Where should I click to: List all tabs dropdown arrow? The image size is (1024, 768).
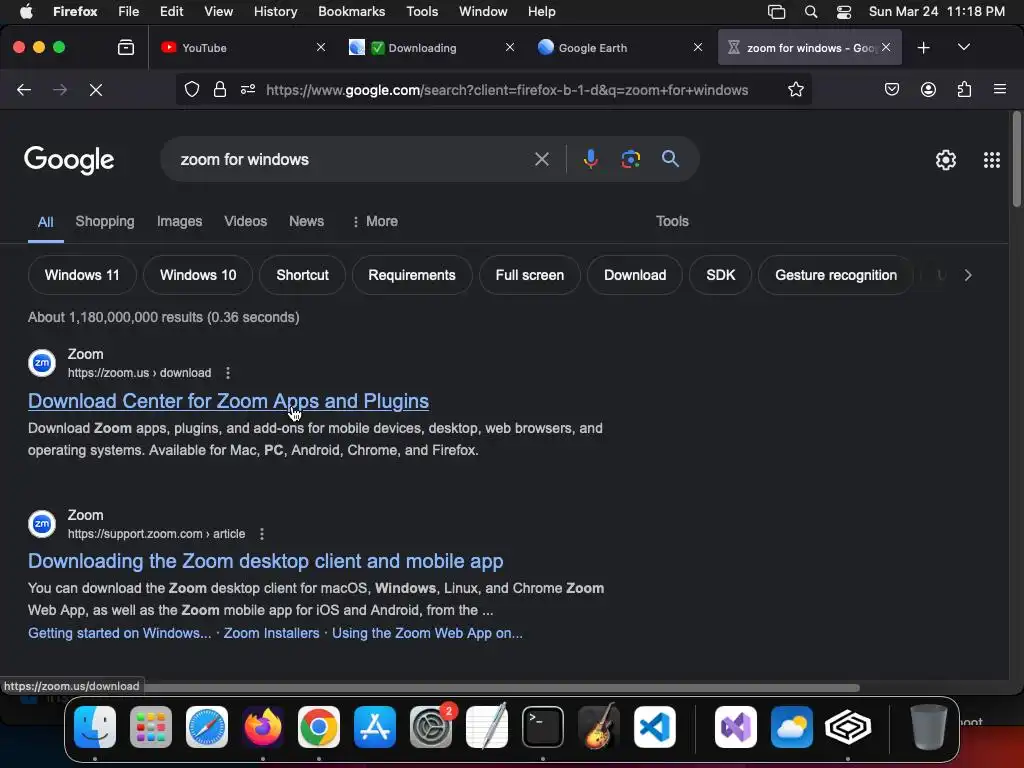(964, 47)
